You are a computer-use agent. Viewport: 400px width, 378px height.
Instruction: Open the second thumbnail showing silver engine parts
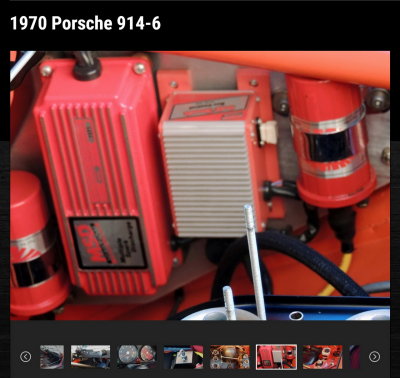pos(90,357)
